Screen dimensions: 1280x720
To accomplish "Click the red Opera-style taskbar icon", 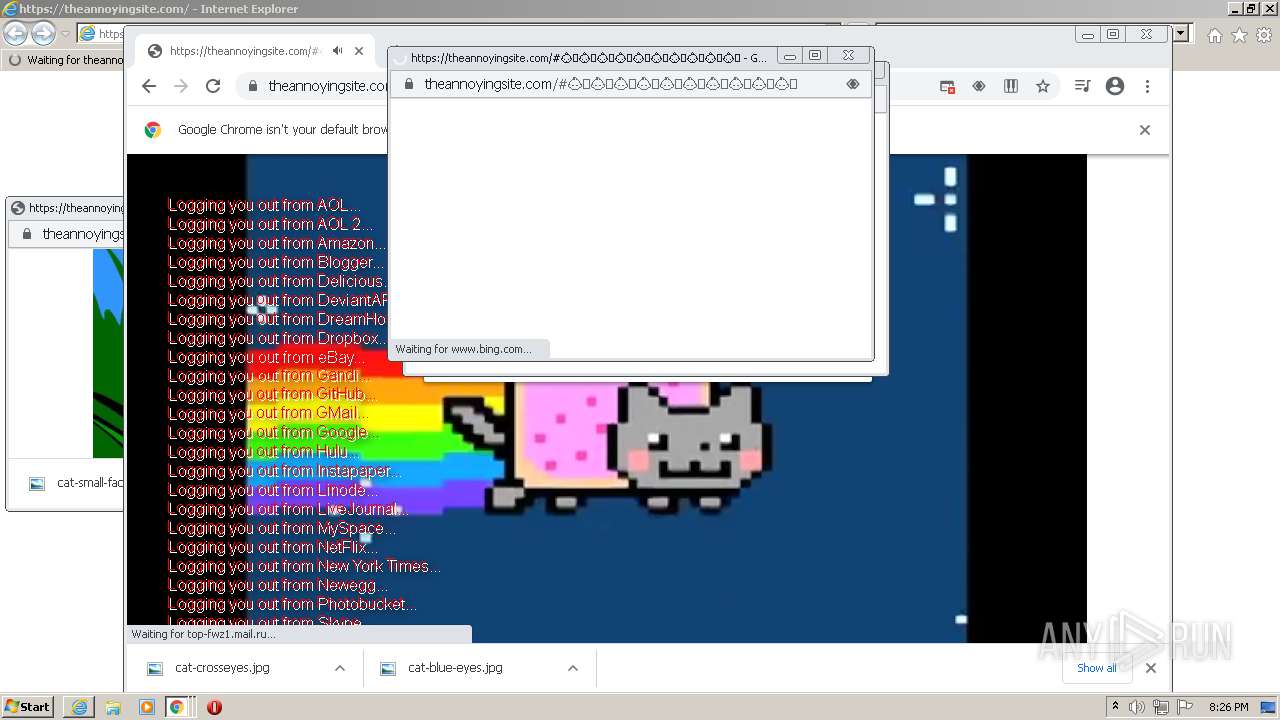I will click(x=214, y=707).
